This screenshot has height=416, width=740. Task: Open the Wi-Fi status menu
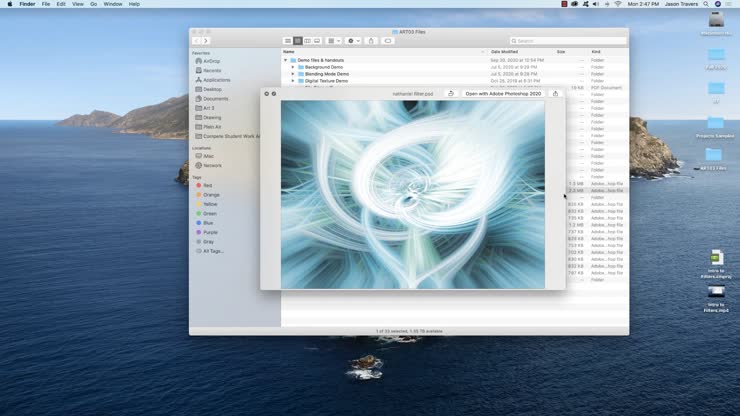tap(618, 4)
